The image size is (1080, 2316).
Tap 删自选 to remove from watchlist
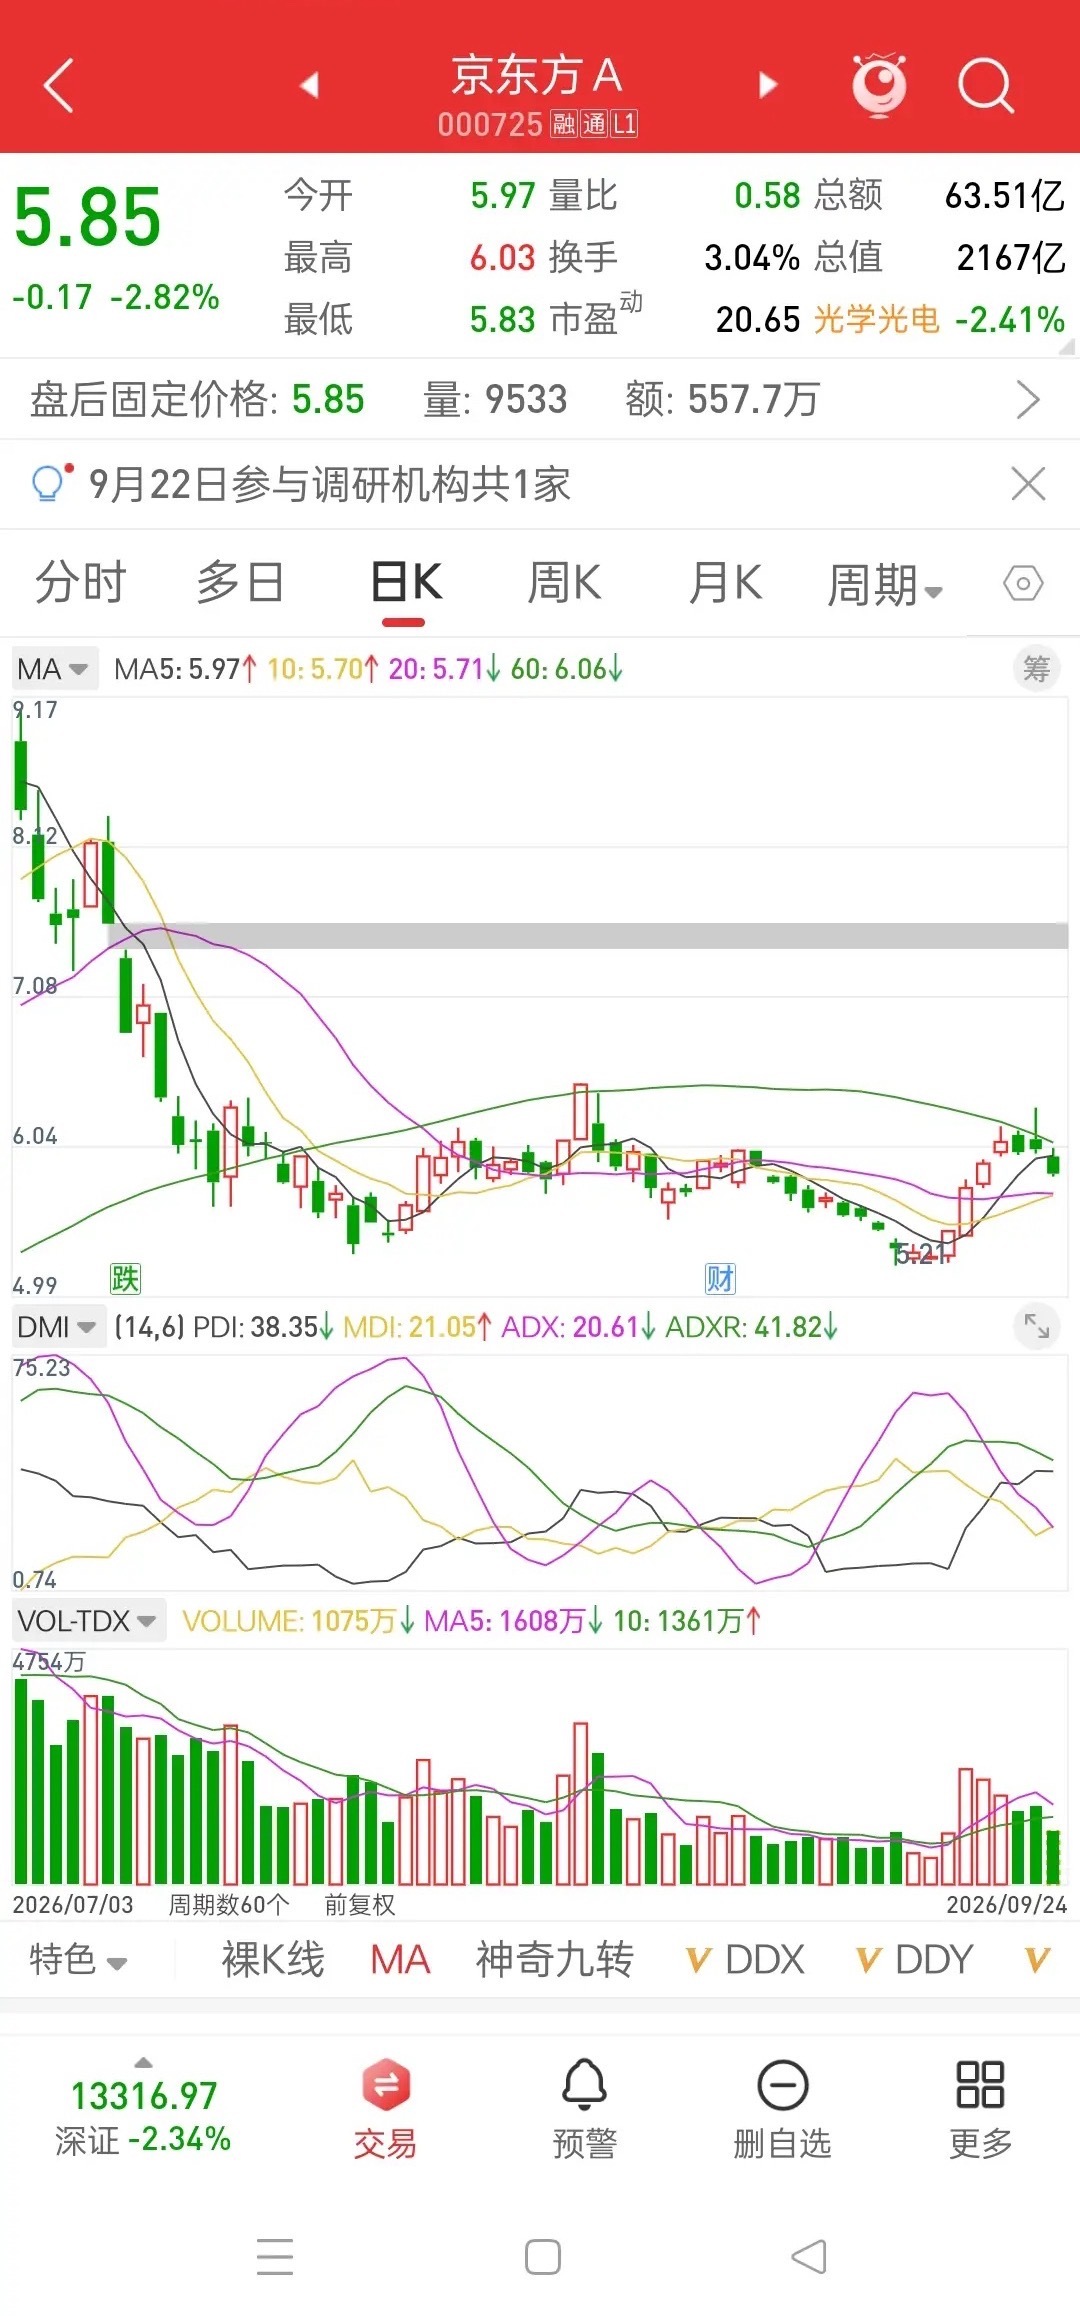(782, 2110)
